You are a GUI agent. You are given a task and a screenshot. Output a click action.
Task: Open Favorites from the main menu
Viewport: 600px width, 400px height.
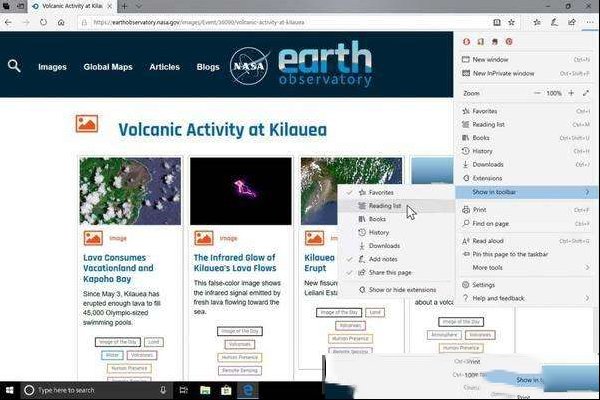point(527,111)
